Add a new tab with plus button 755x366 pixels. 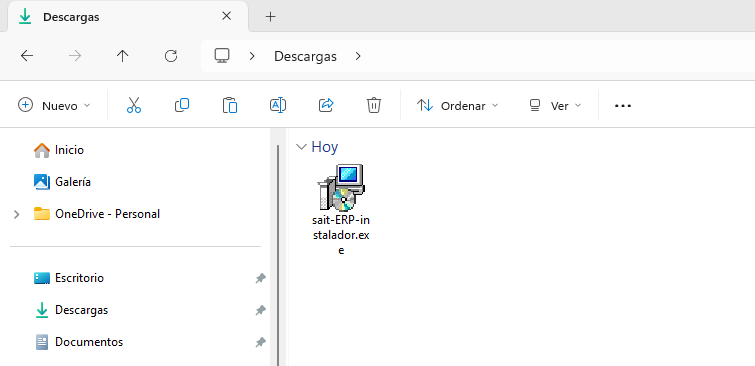[271, 17]
